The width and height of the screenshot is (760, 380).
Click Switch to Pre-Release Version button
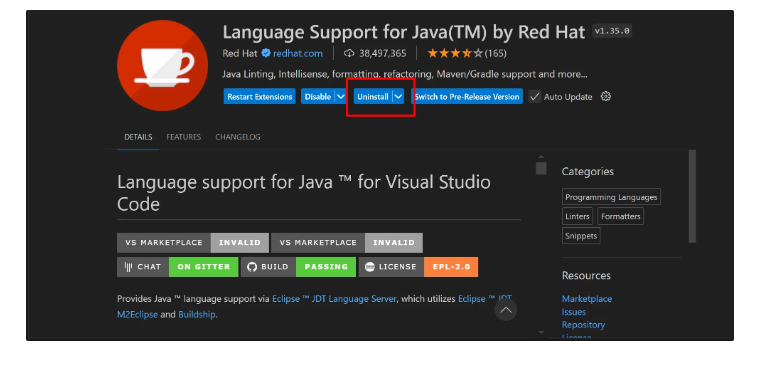click(467, 96)
